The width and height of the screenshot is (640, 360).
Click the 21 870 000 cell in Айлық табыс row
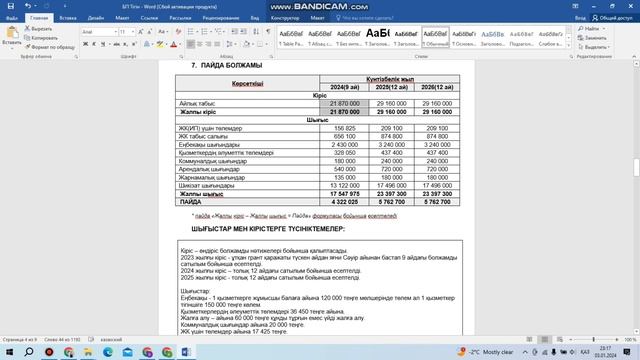pos(344,104)
